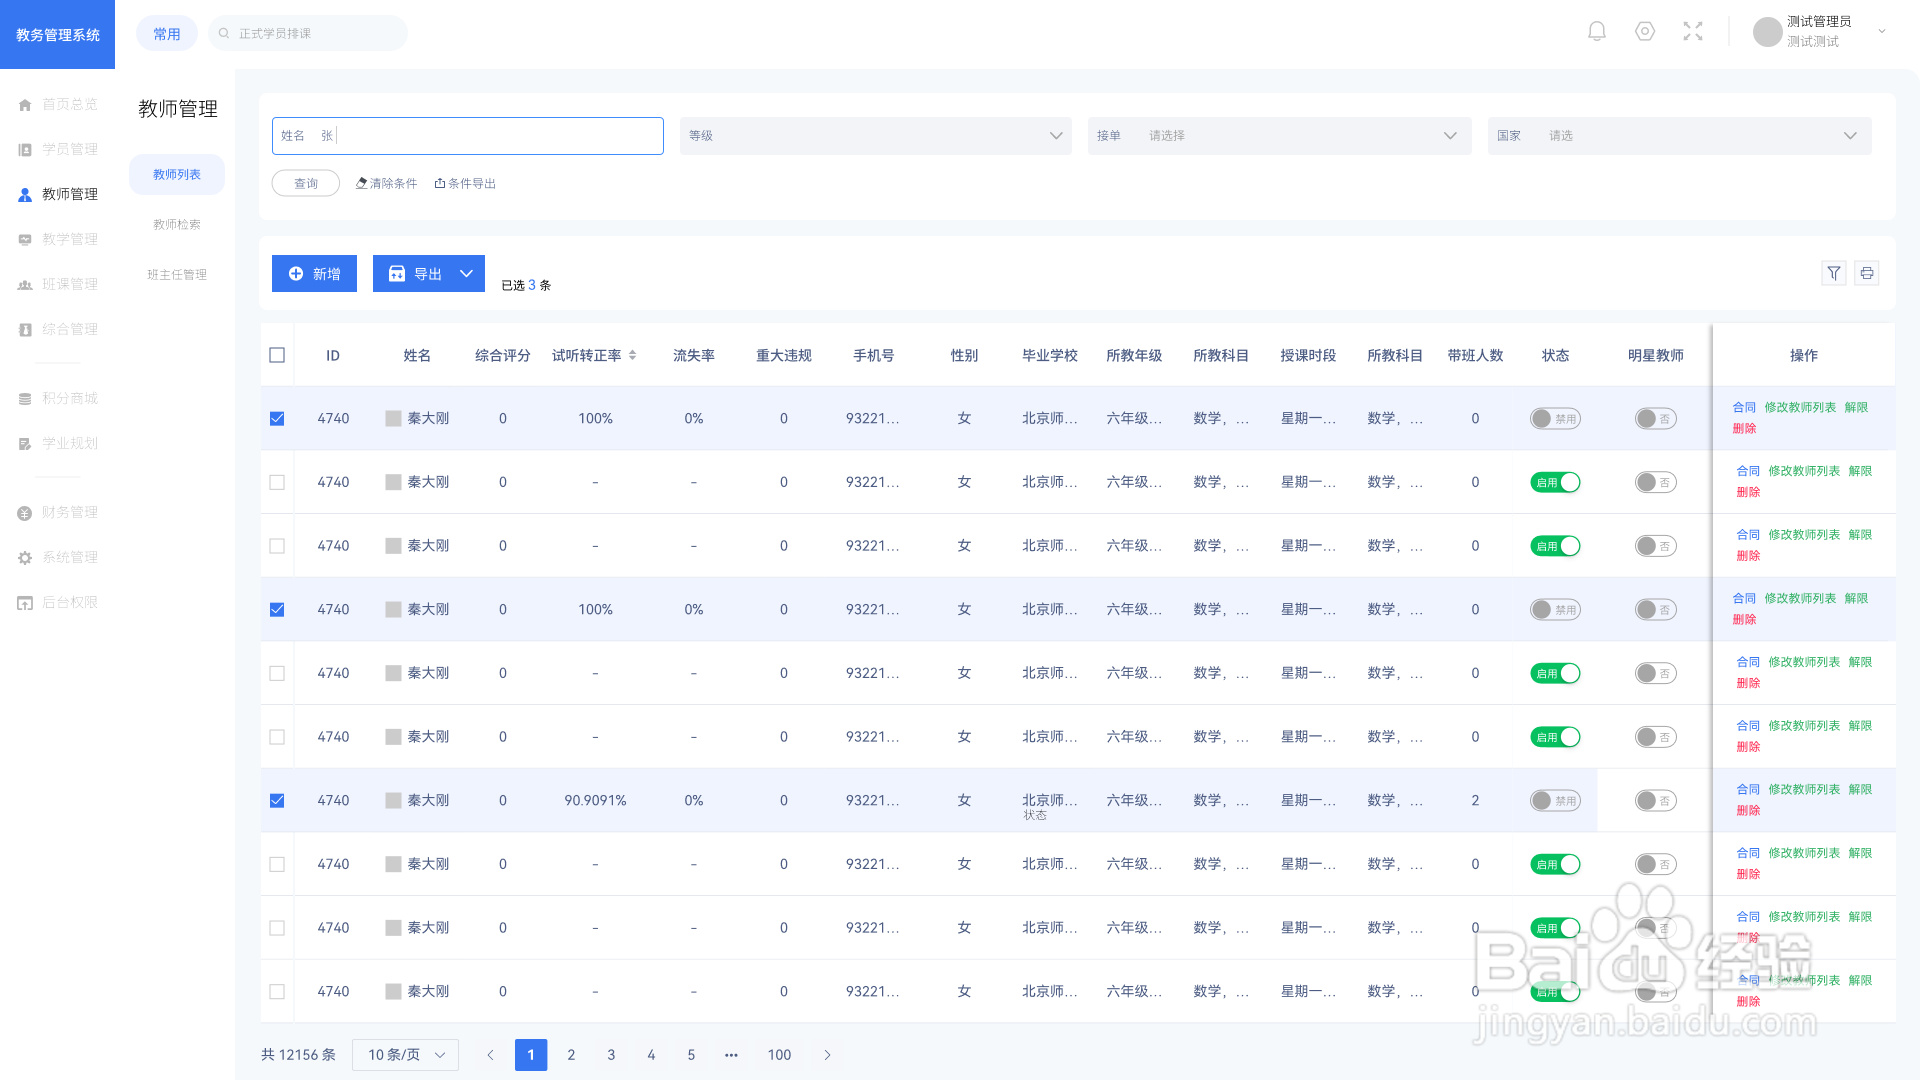Click the 姓名 search input field

490,136
